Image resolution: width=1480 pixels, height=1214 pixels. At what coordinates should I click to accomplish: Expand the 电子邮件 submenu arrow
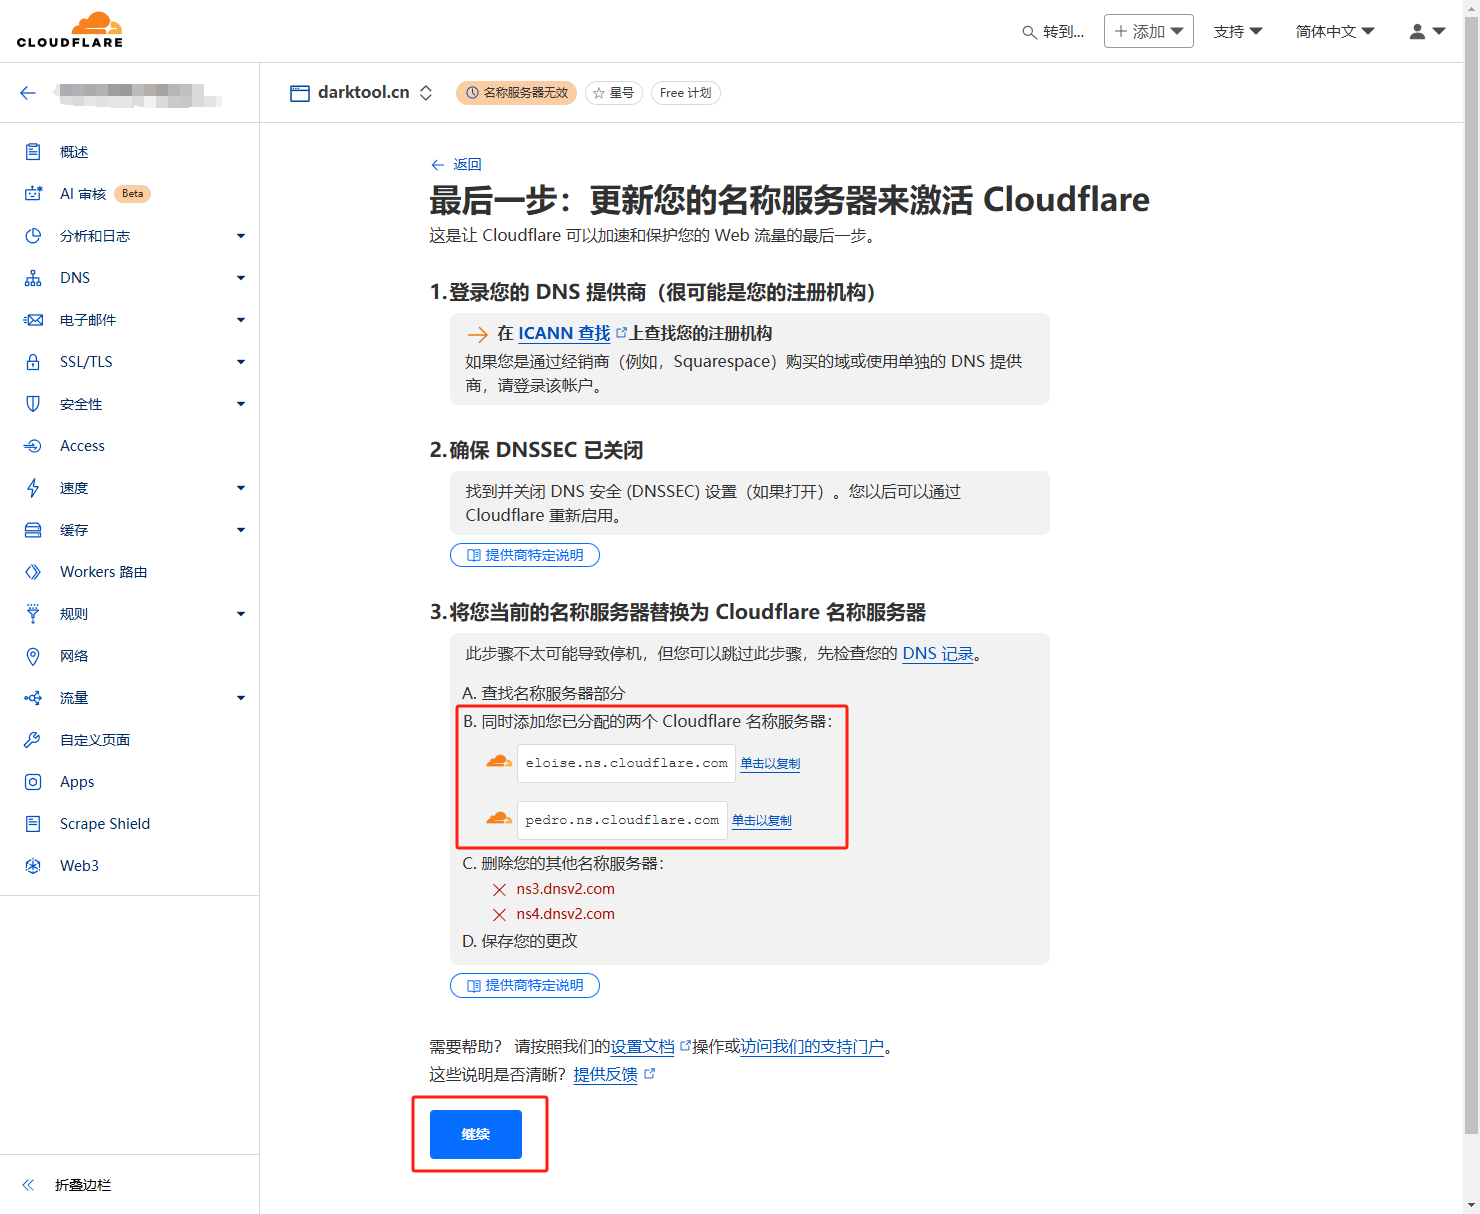(241, 320)
